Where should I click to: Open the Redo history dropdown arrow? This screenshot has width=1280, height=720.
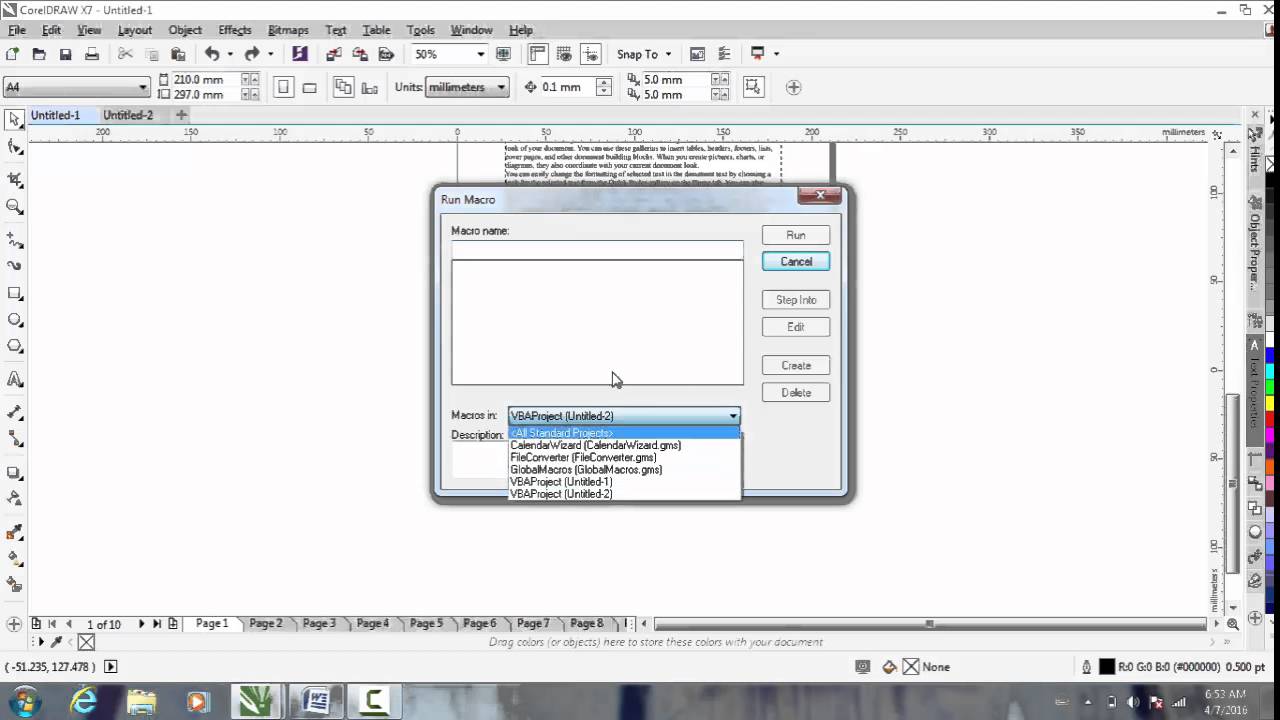click(270, 54)
